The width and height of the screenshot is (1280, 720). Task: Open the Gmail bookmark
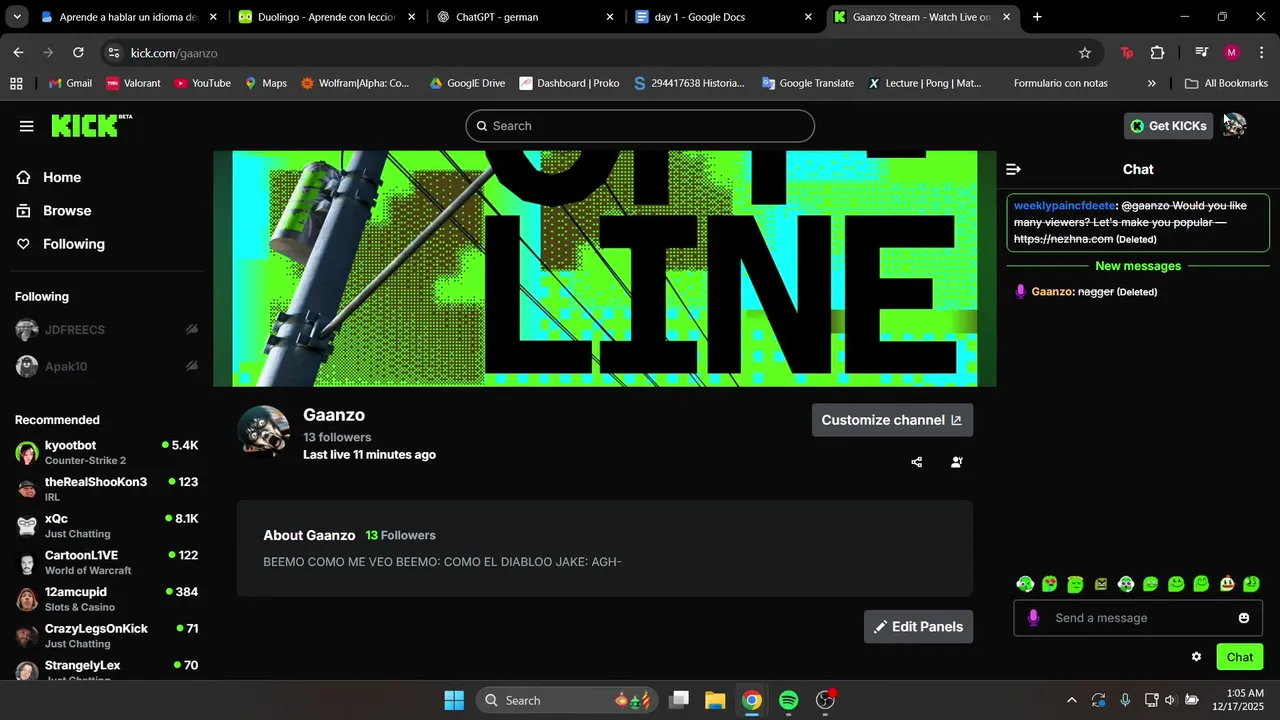coord(70,83)
